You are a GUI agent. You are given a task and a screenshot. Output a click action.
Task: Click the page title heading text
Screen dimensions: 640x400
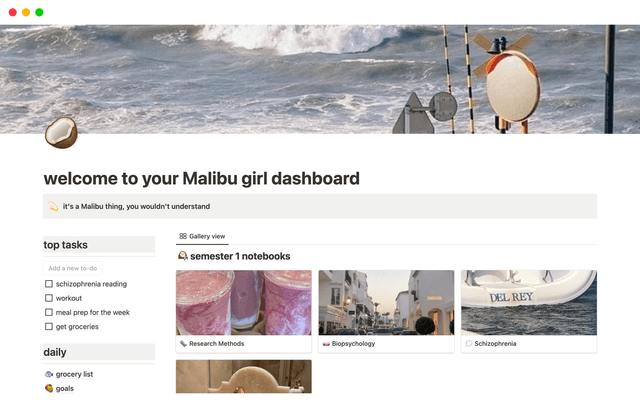tap(202, 178)
